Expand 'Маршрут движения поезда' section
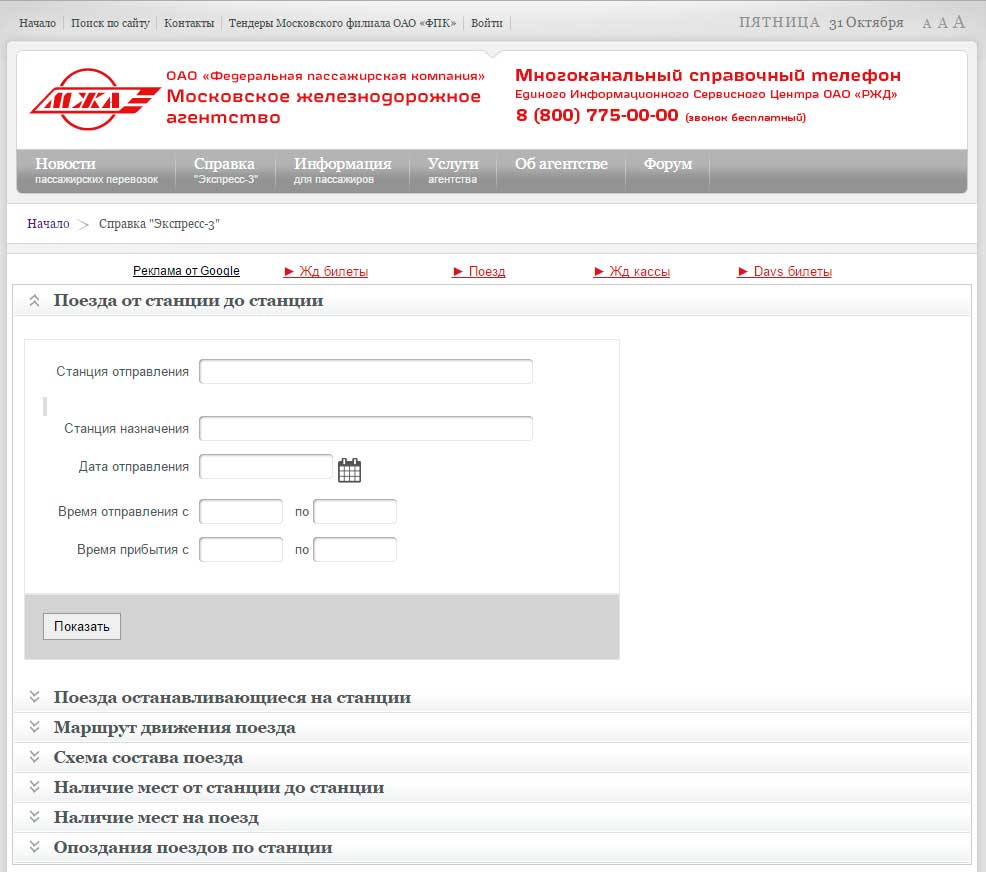The height and width of the screenshot is (872, 986). coord(174,728)
